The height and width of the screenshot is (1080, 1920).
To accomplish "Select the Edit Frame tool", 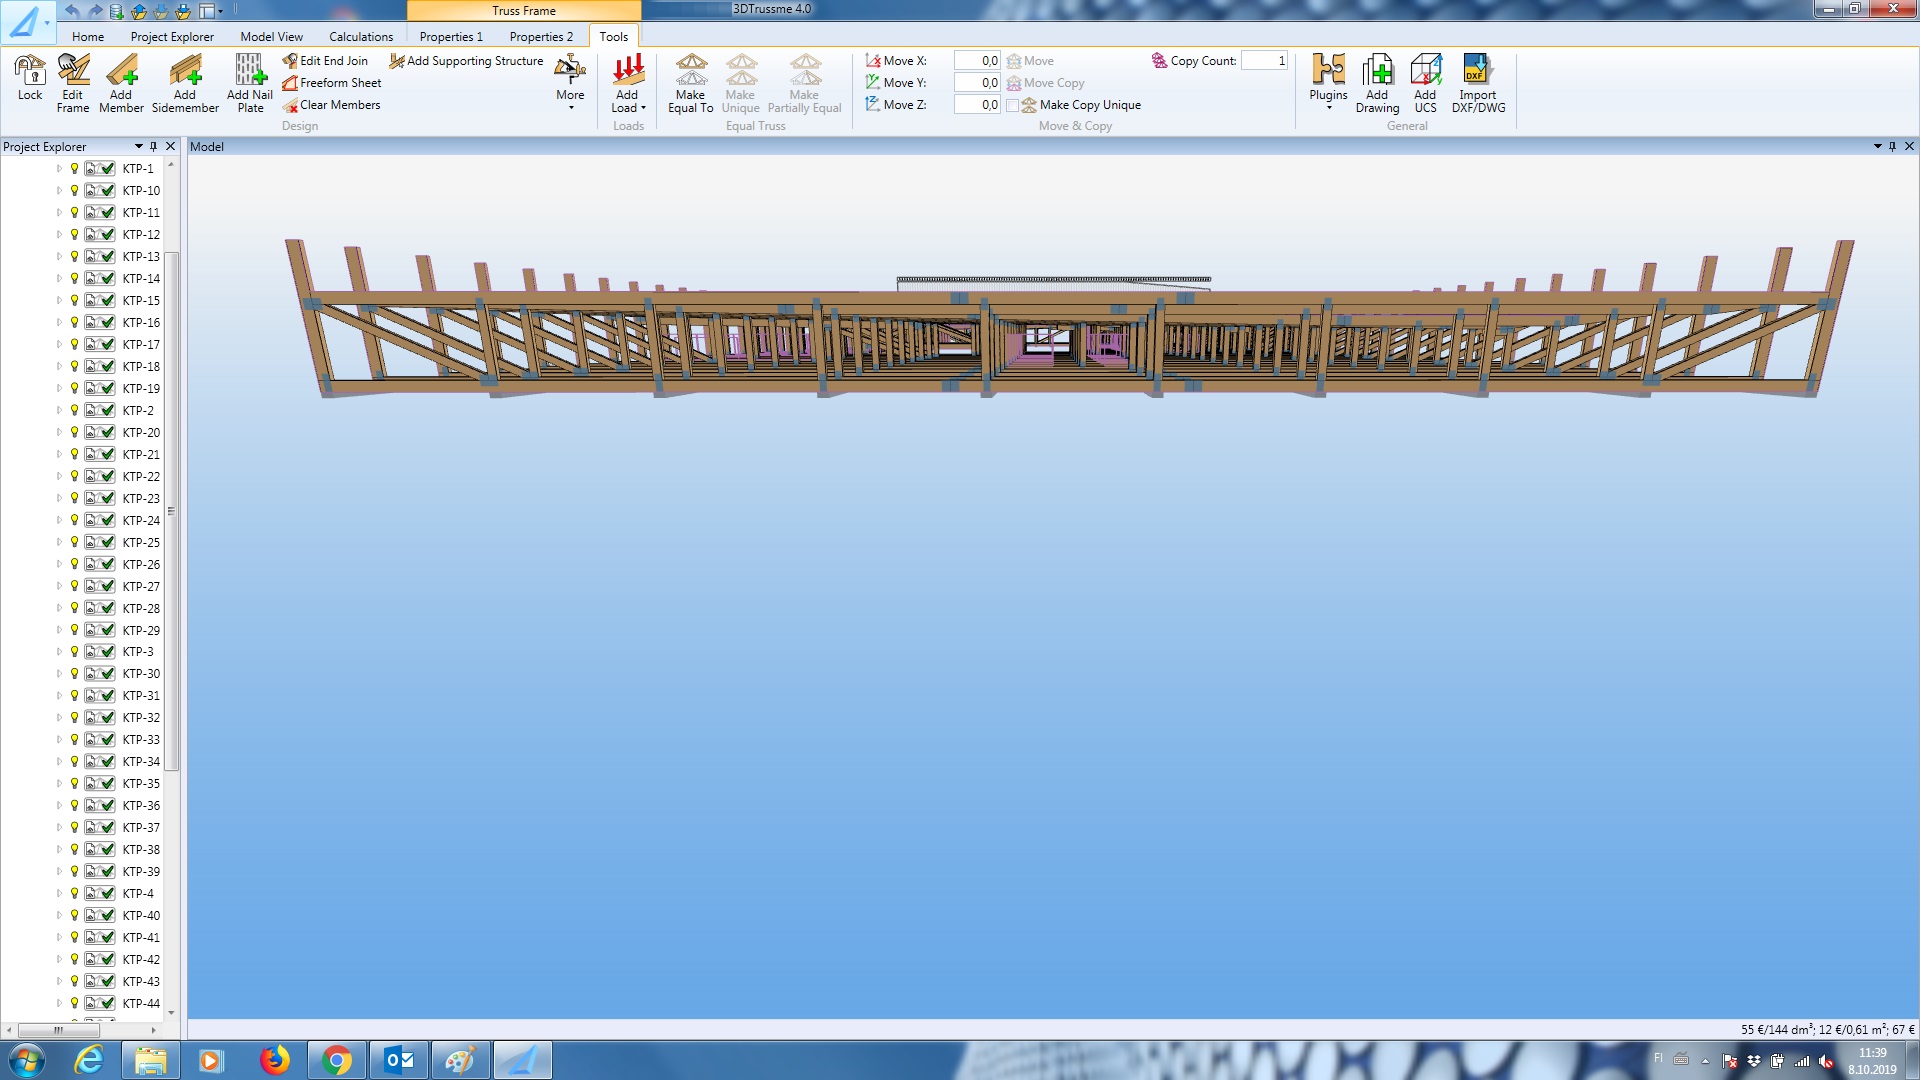I will pyautogui.click(x=72, y=70).
